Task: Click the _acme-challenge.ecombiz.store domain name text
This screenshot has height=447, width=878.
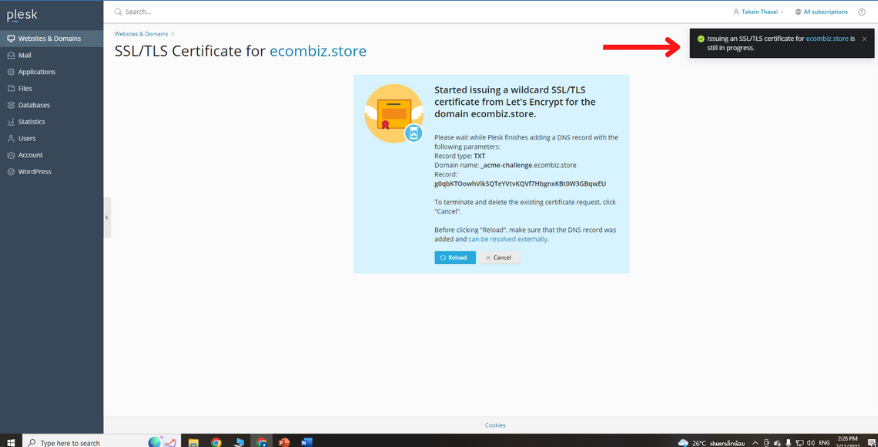Action: tap(528, 165)
